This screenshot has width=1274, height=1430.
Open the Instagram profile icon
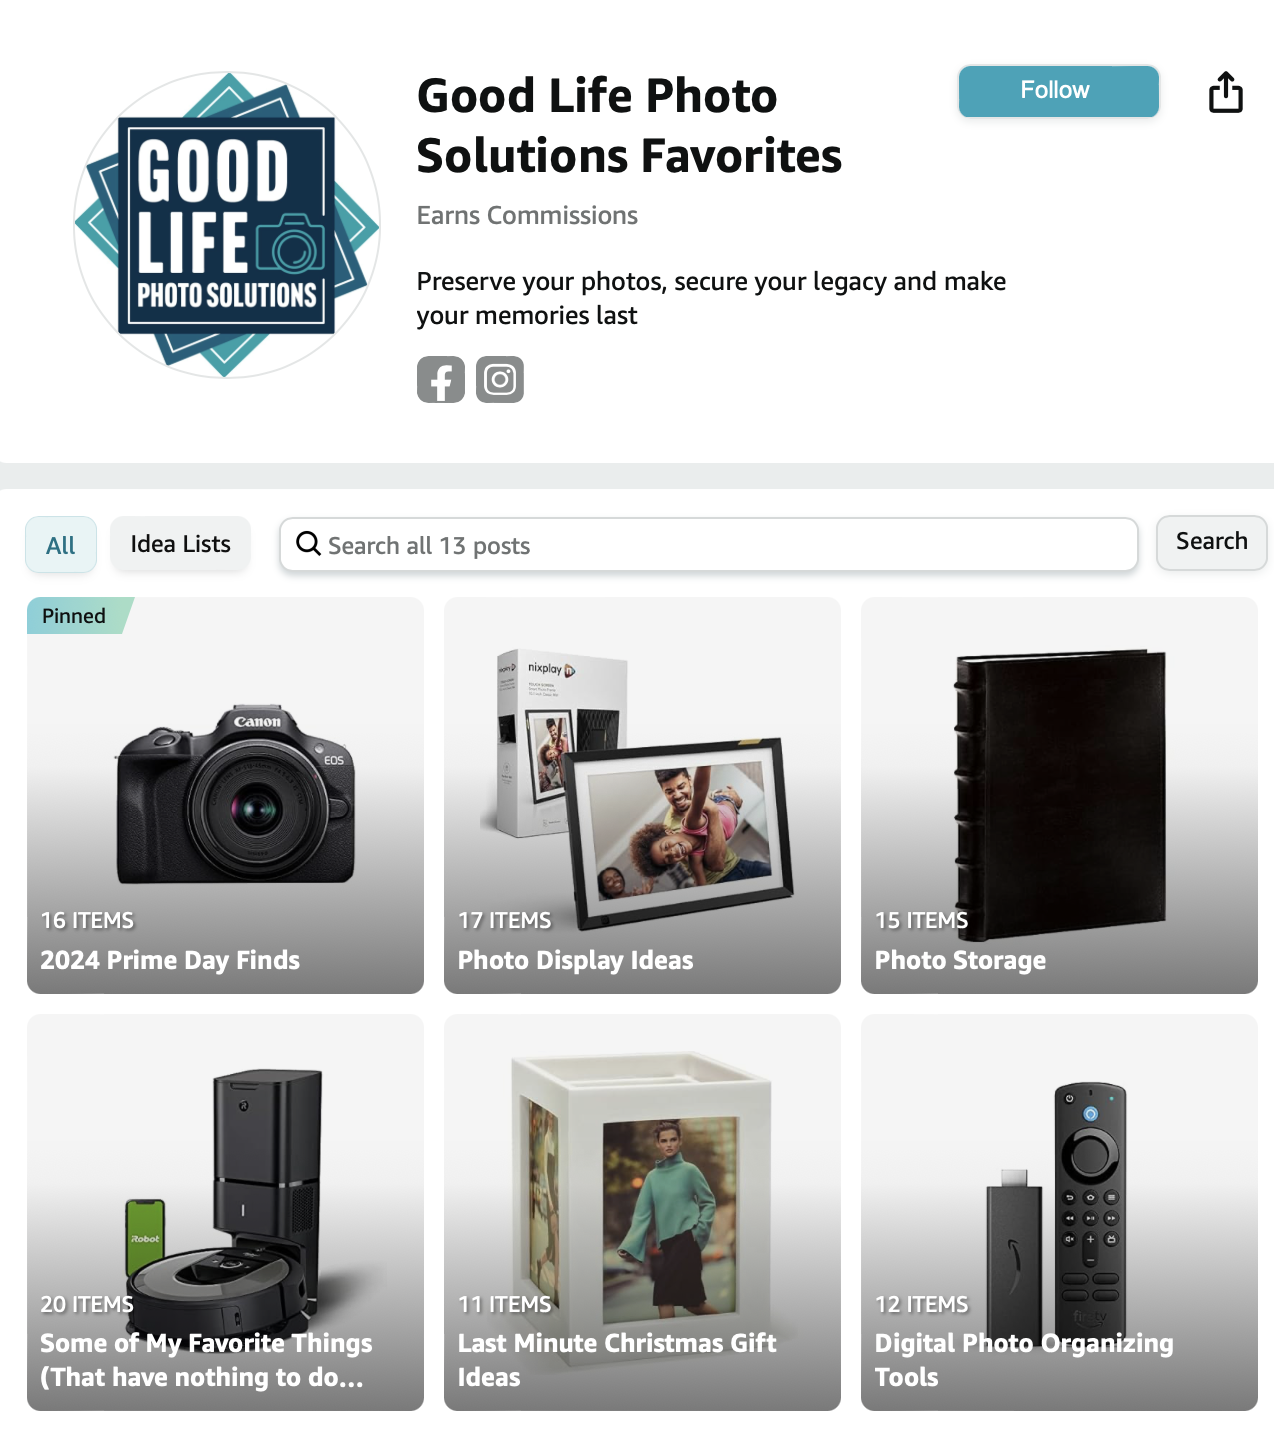click(x=500, y=380)
